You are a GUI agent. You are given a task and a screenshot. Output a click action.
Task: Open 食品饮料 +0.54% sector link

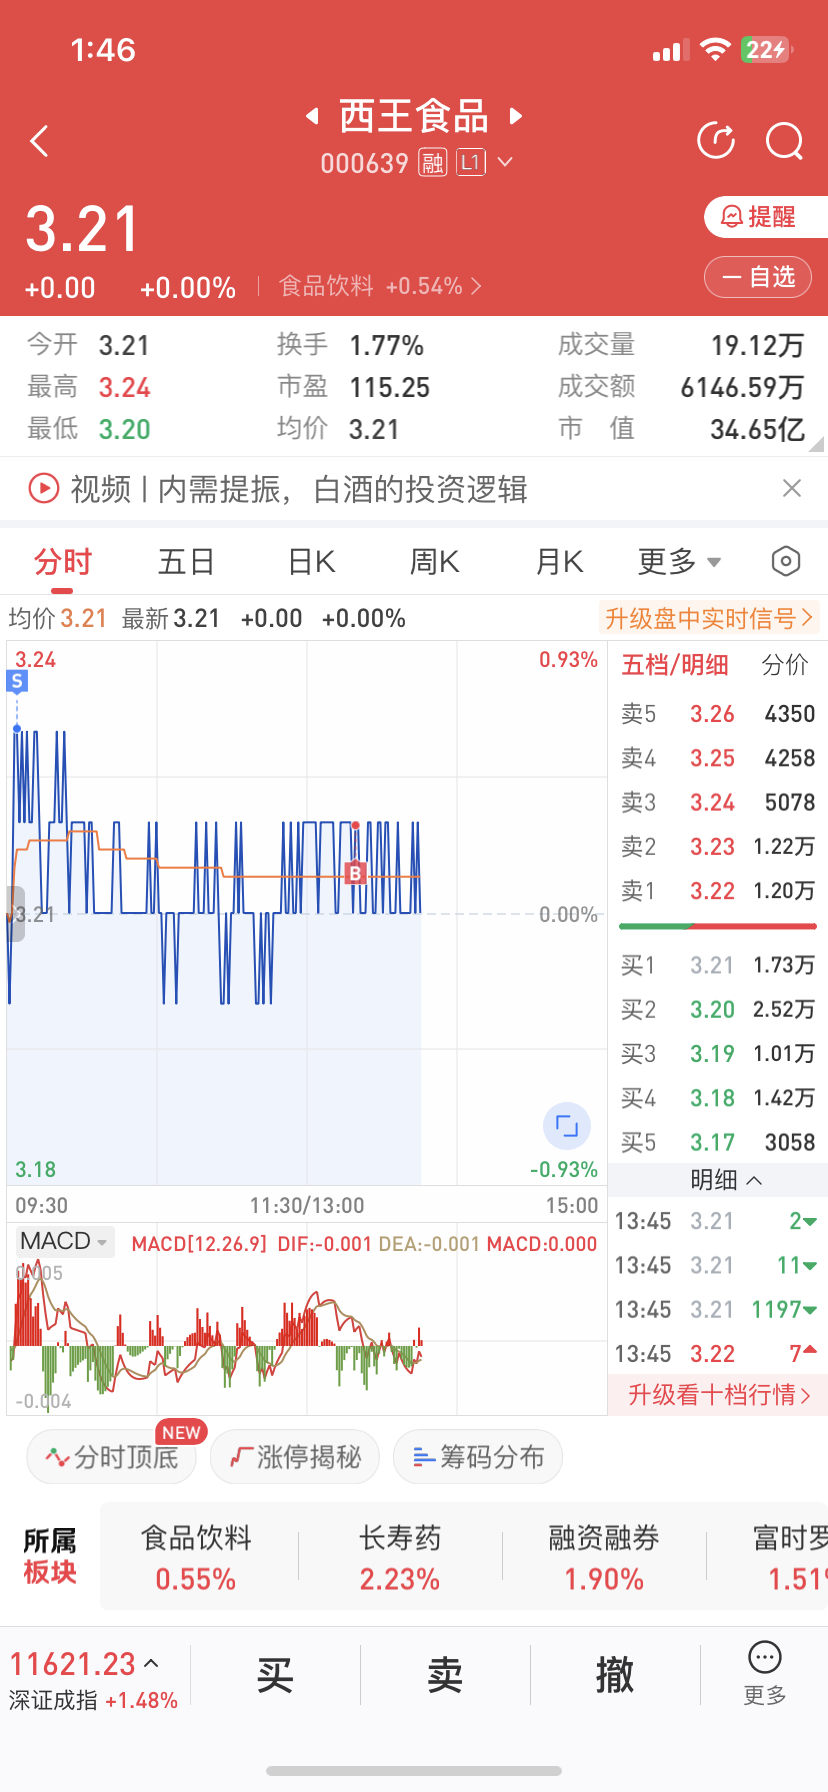(380, 287)
